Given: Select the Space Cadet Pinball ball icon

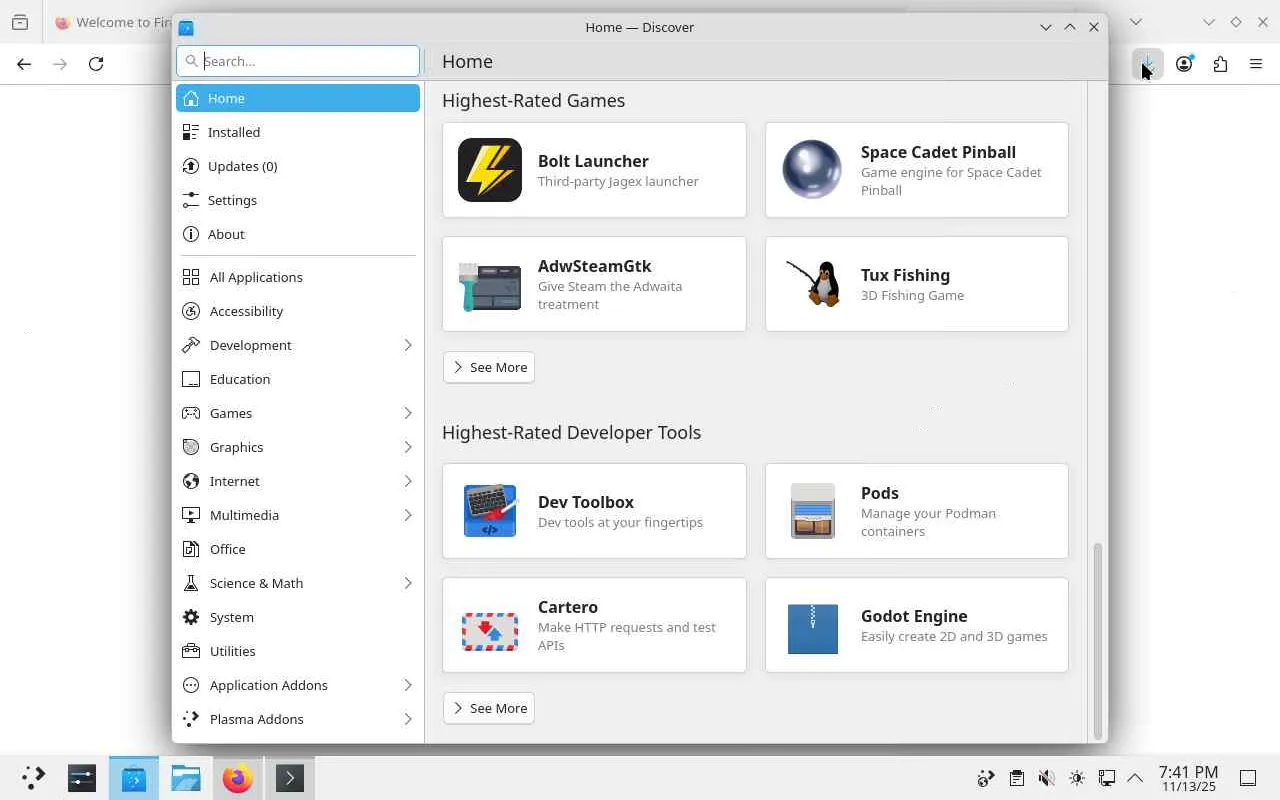Looking at the screenshot, I should pyautogui.click(x=812, y=170).
